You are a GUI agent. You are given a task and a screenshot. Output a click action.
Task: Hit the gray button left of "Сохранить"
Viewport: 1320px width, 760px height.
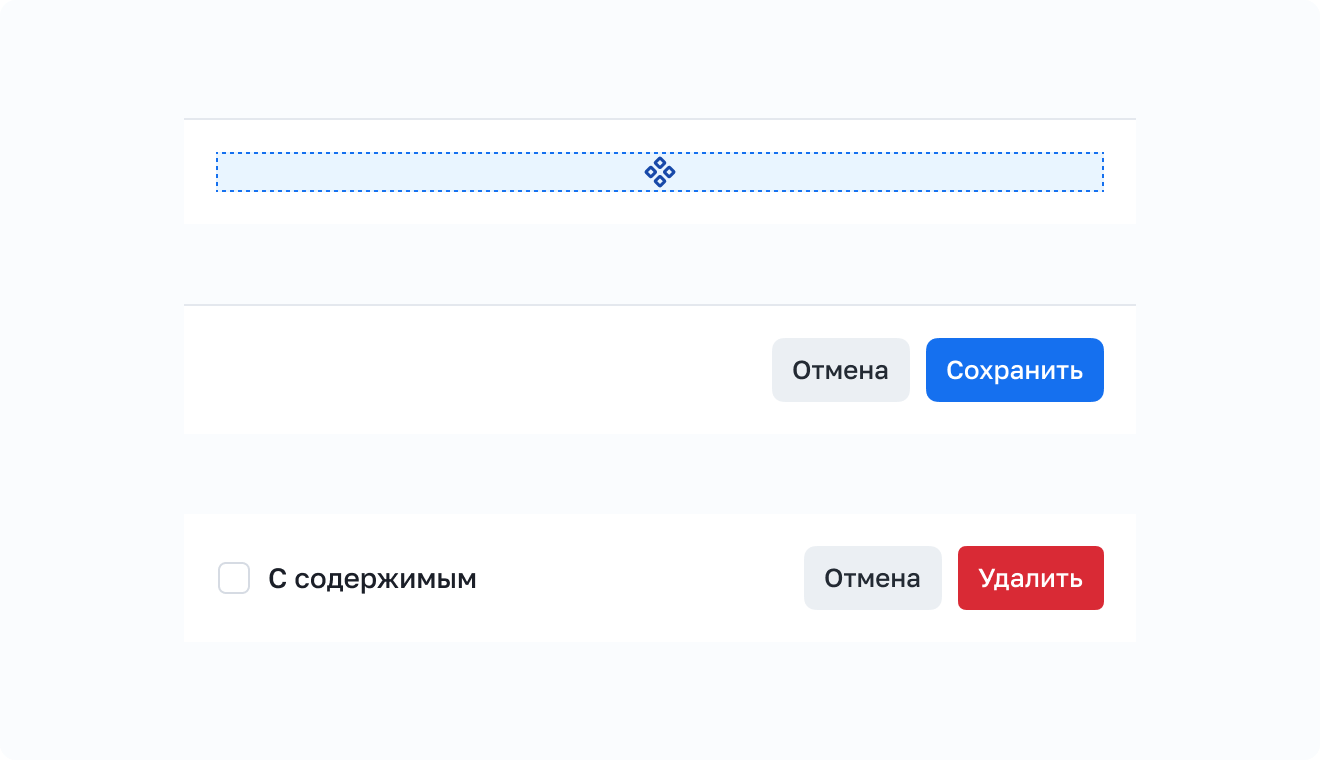pyautogui.click(x=840, y=370)
